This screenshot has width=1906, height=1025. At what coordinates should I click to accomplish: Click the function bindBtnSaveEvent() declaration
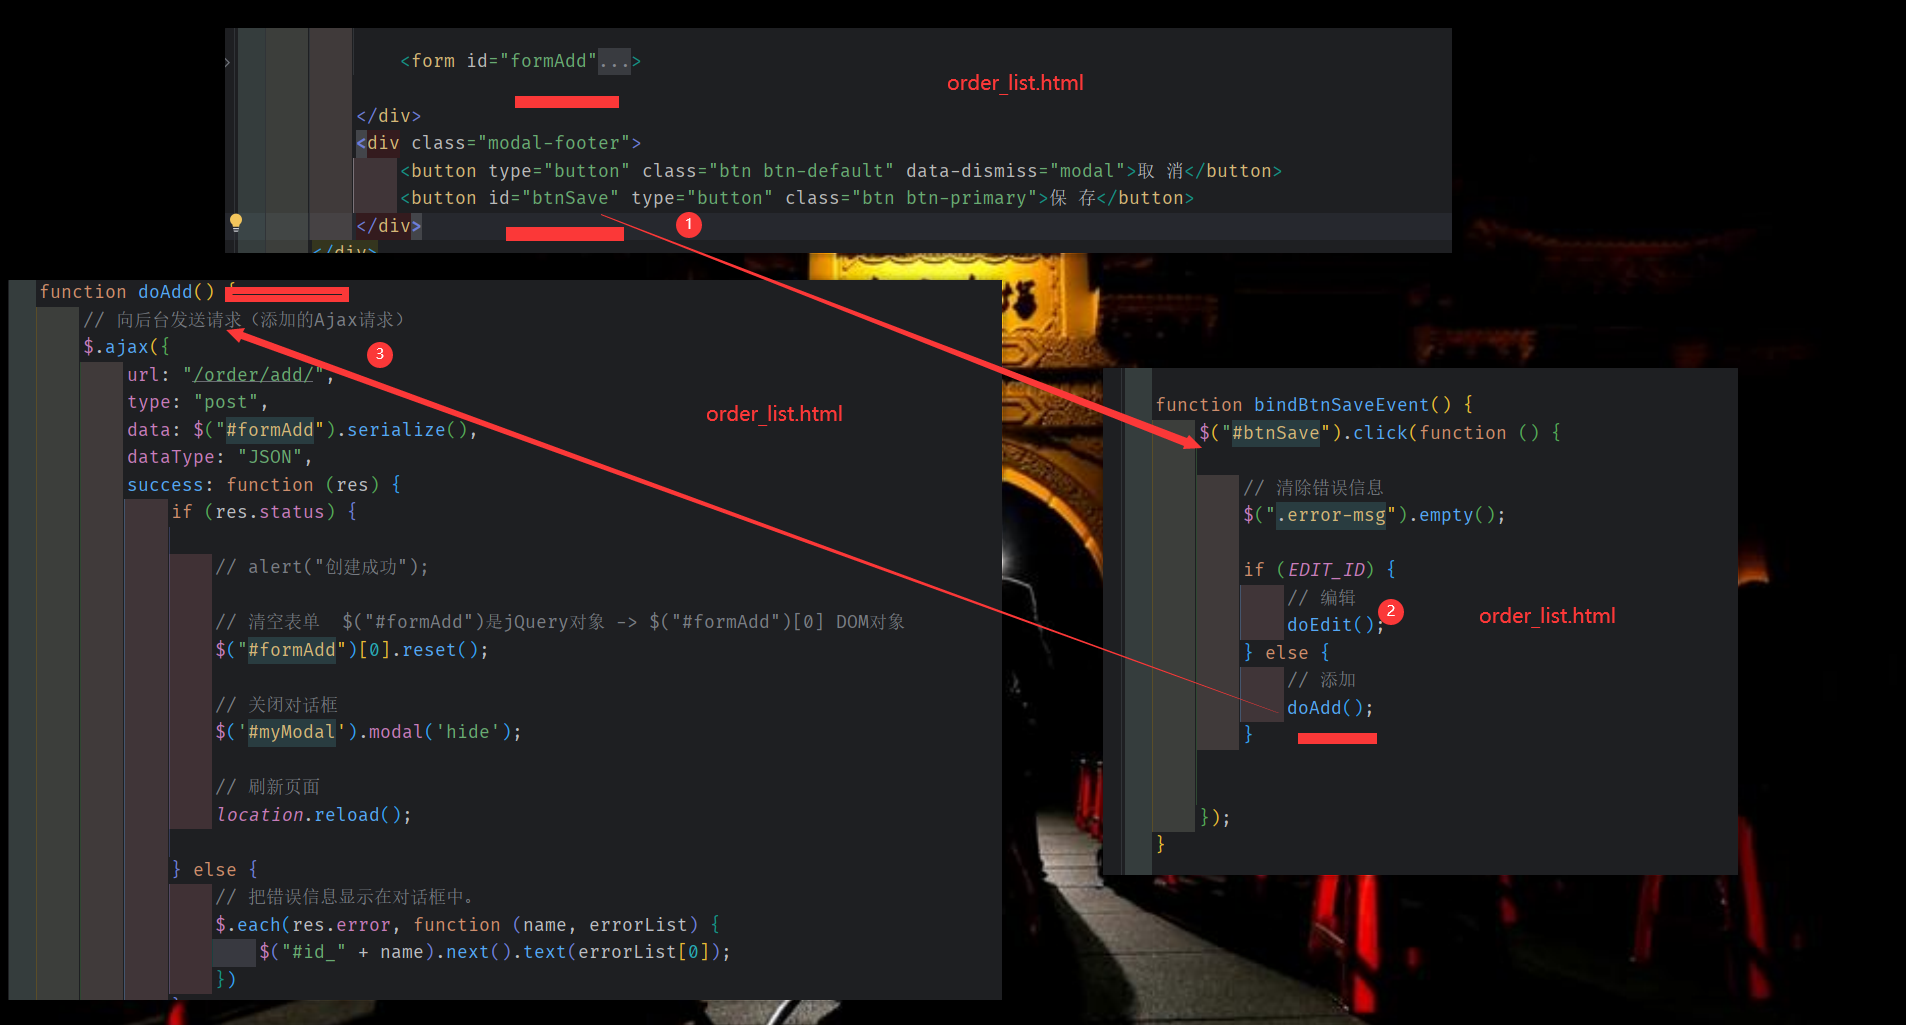(1314, 405)
